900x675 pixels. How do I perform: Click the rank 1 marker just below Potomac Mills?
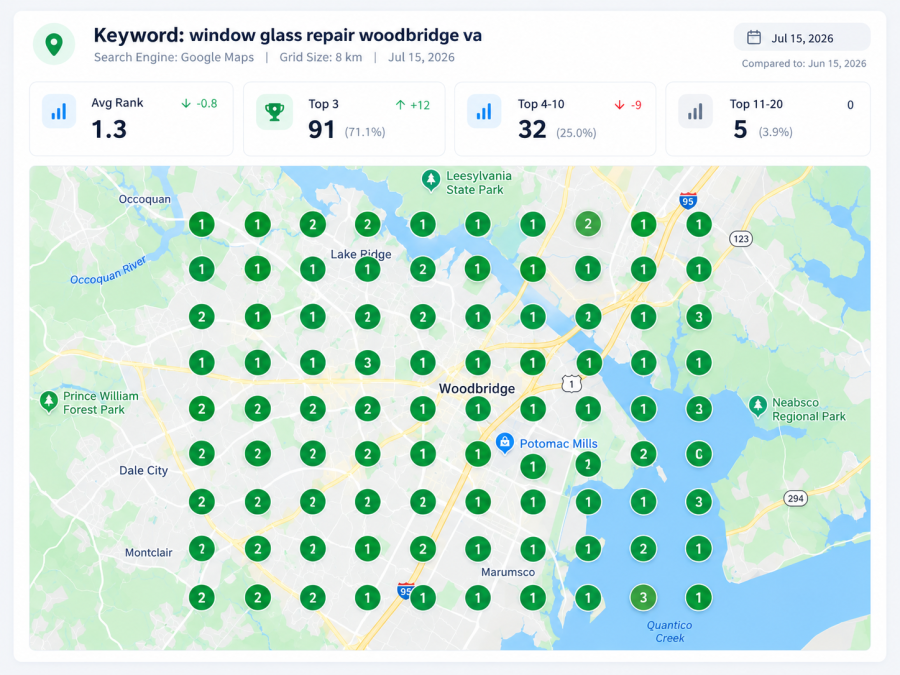point(533,467)
